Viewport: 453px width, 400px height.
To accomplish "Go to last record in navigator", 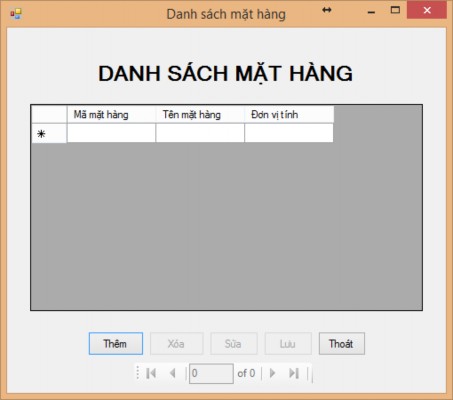I will pyautogui.click(x=294, y=373).
